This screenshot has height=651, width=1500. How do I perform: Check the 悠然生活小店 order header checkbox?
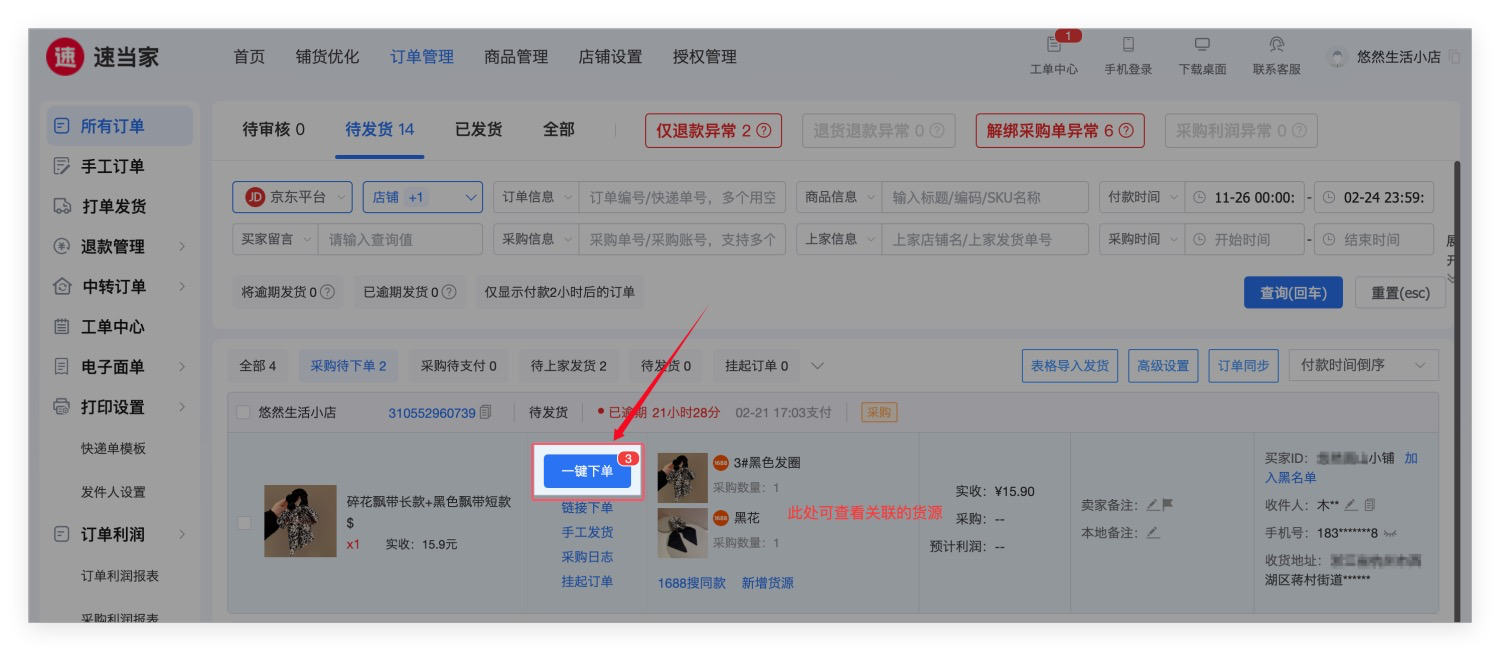point(243,412)
